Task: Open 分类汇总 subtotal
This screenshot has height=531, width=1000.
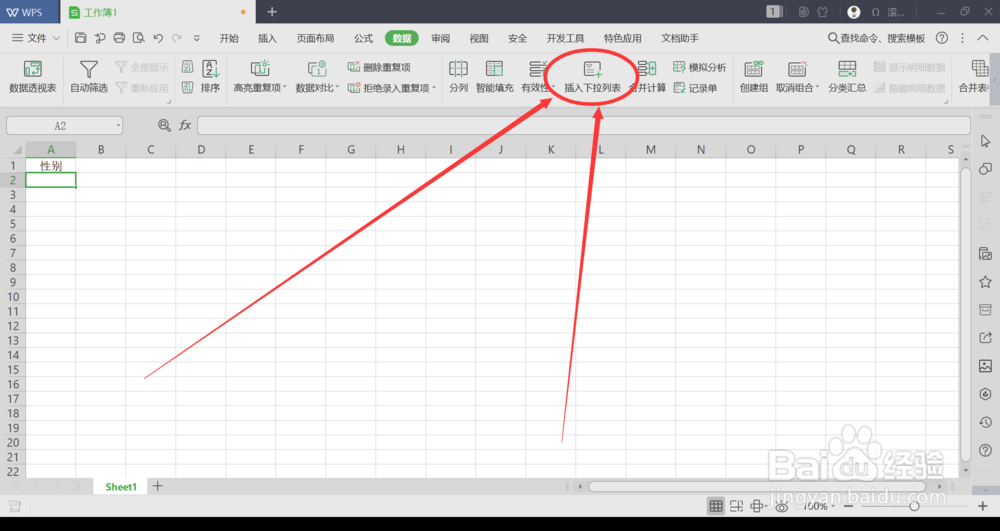Action: pyautogui.click(x=847, y=76)
